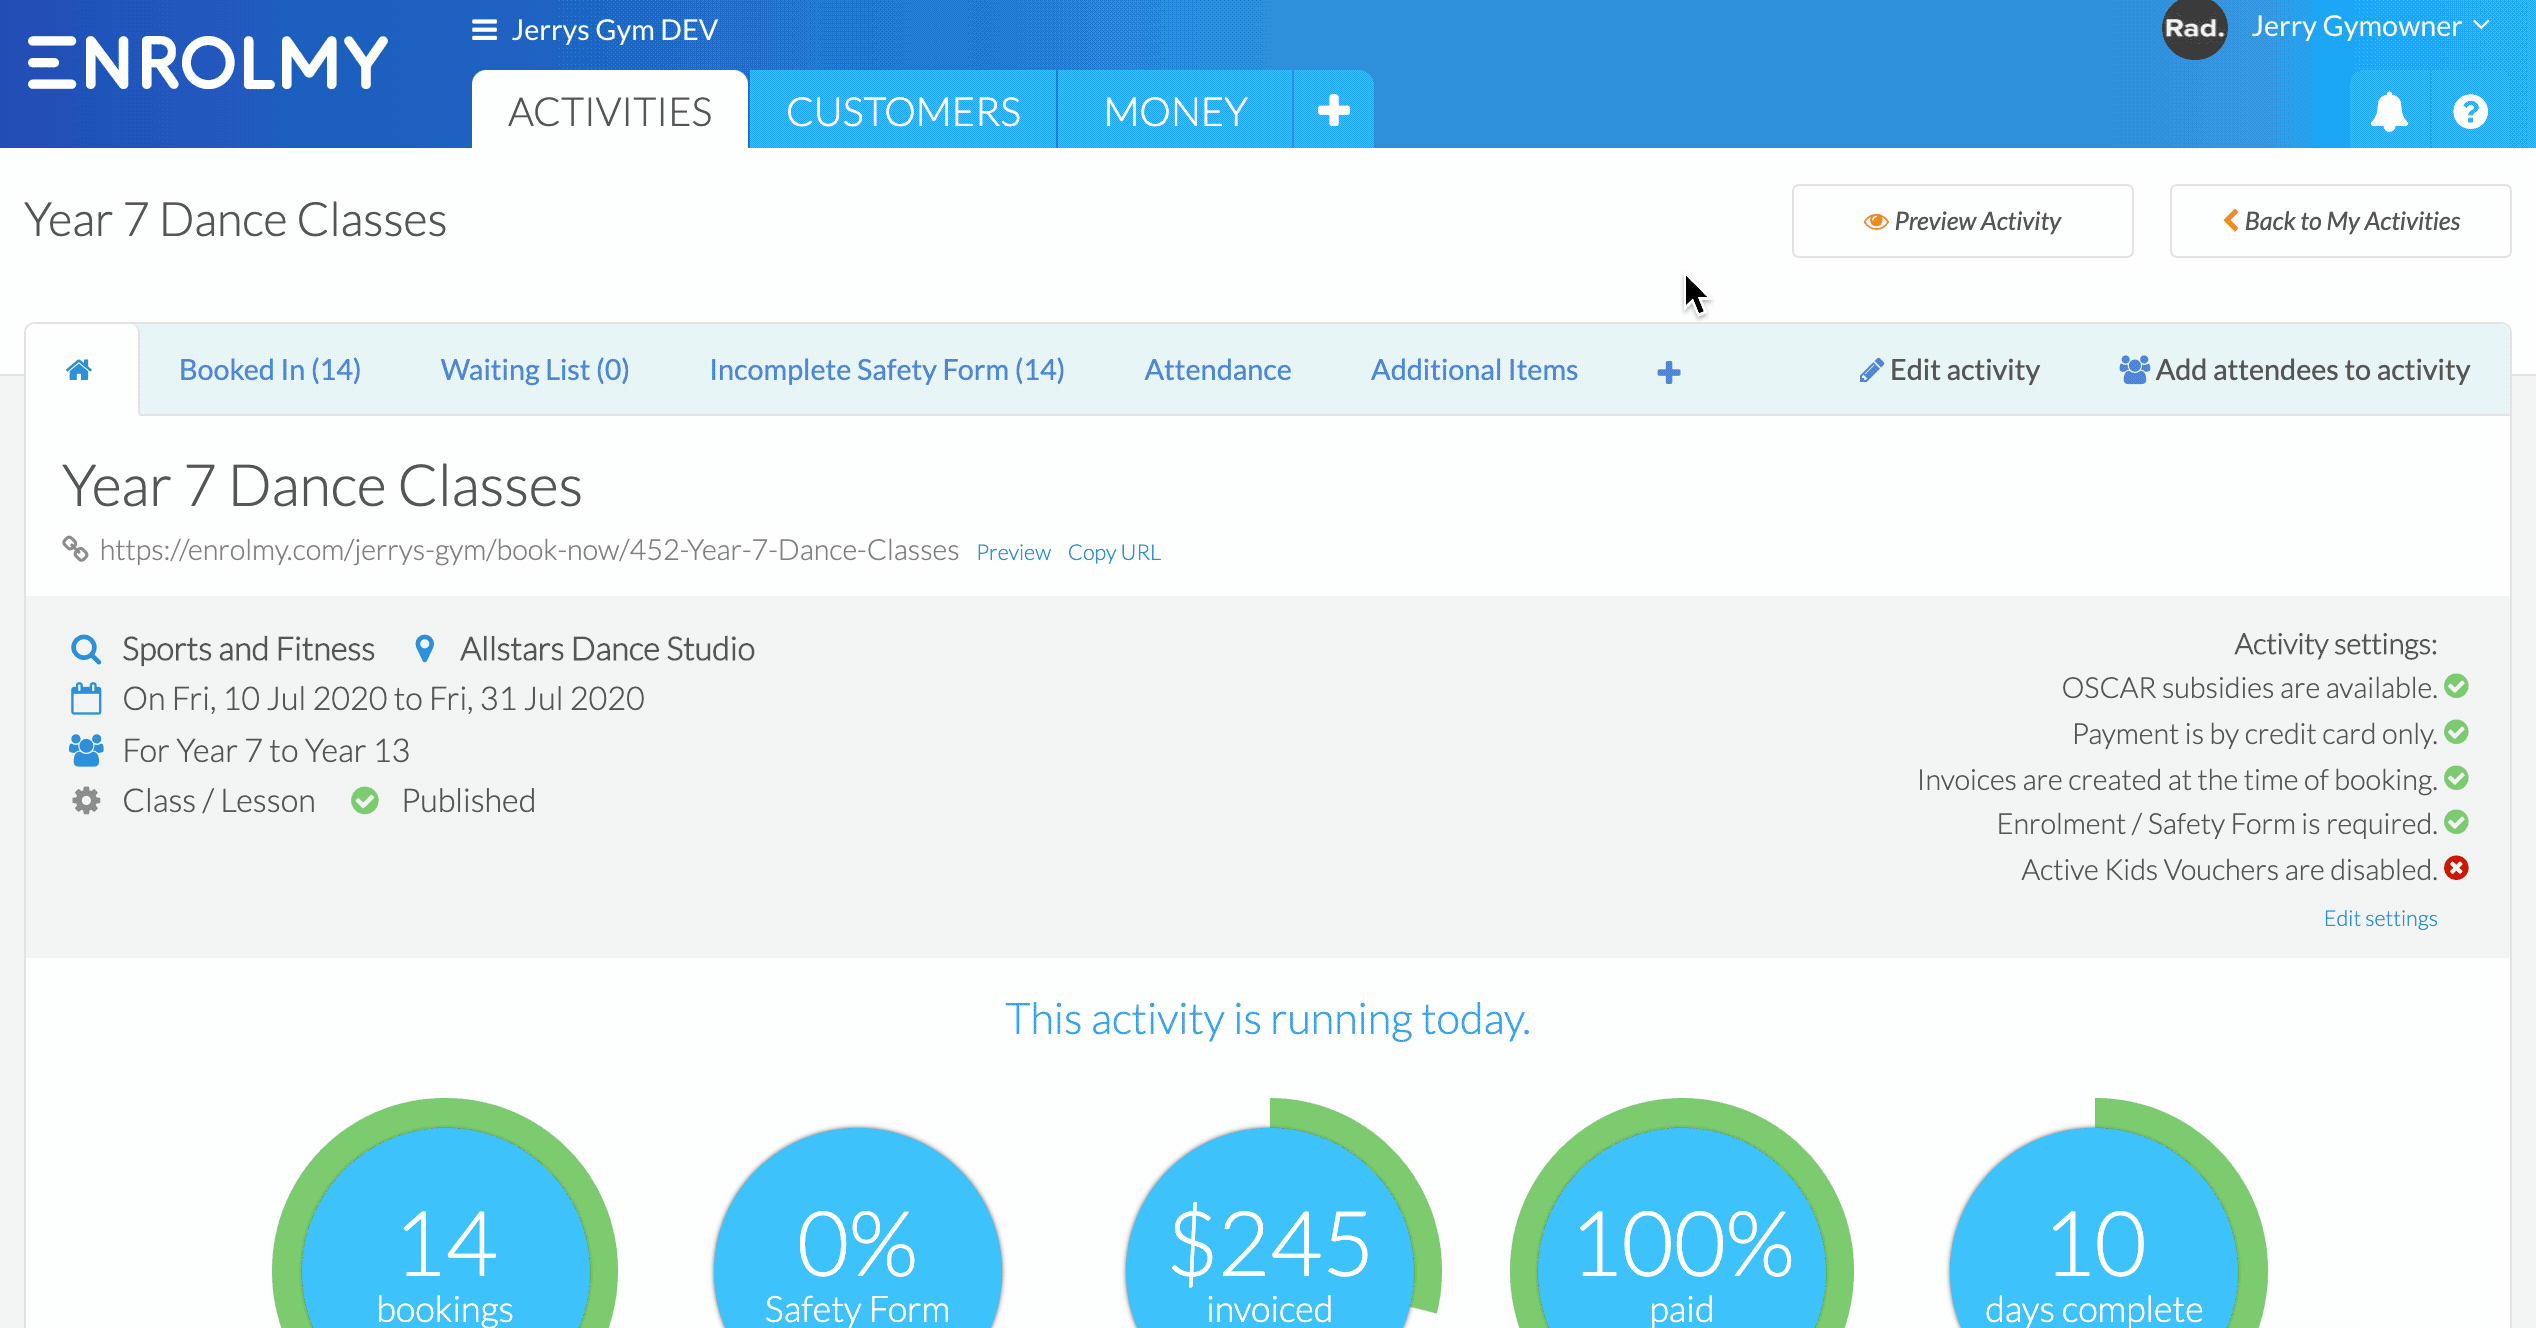Image resolution: width=2536 pixels, height=1328 pixels.
Task: Click the invoices at booking green check
Action: (2456, 777)
